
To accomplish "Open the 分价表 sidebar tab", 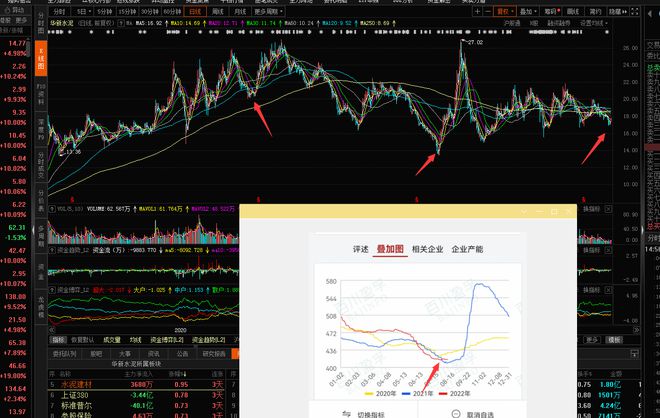I will [41, 200].
